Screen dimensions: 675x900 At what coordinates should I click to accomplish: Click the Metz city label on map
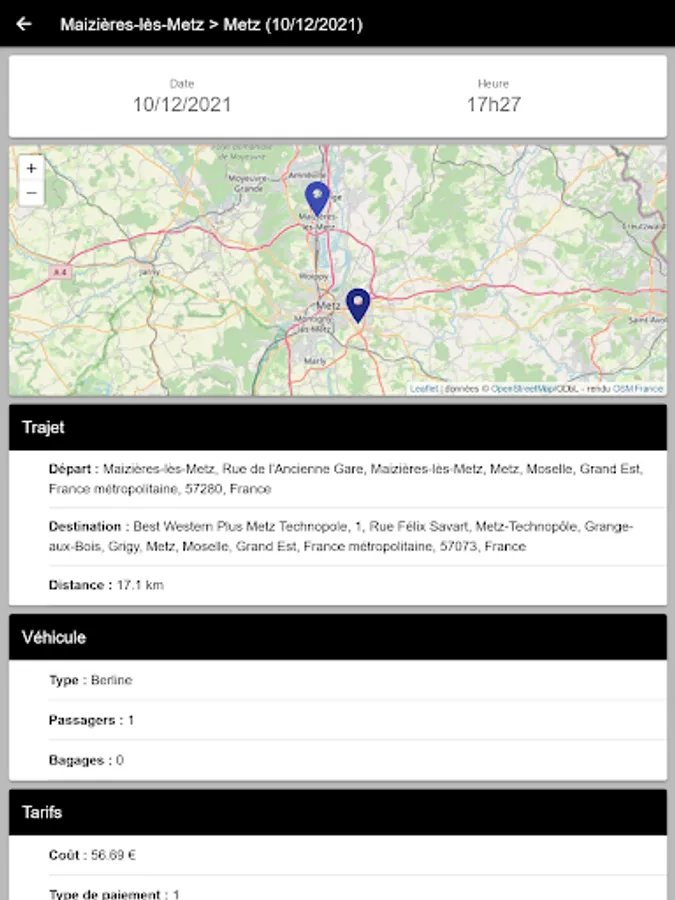328,305
